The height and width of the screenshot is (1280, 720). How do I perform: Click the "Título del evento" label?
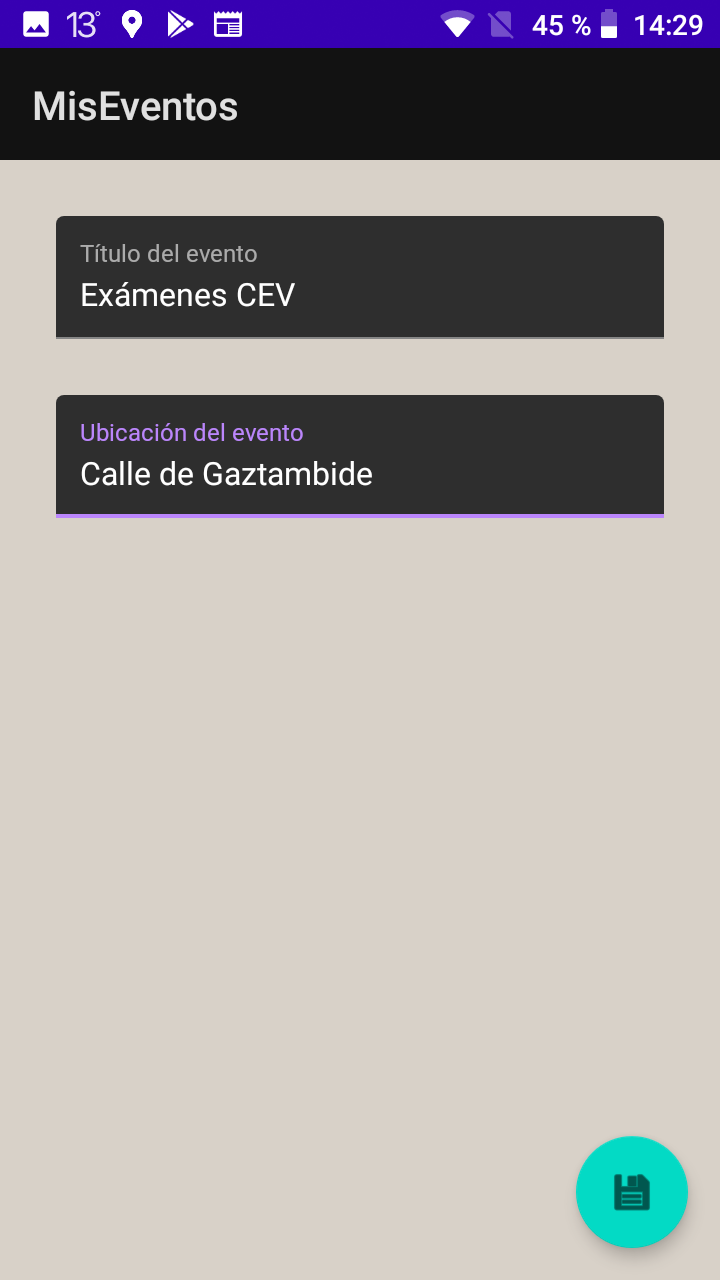[x=169, y=254]
